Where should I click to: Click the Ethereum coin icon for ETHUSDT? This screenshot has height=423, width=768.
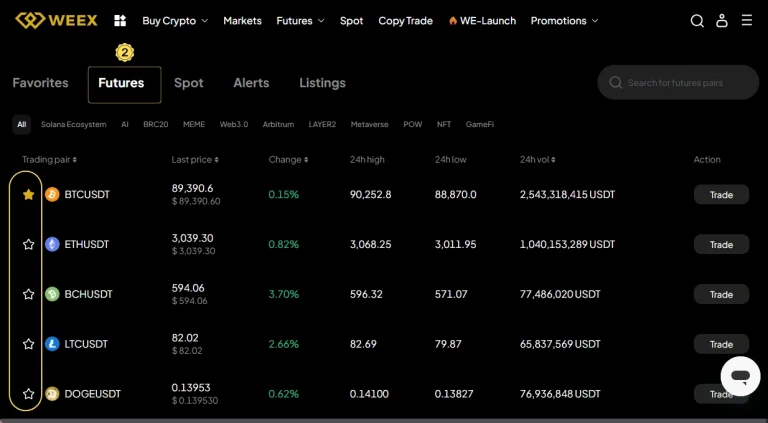pos(52,244)
